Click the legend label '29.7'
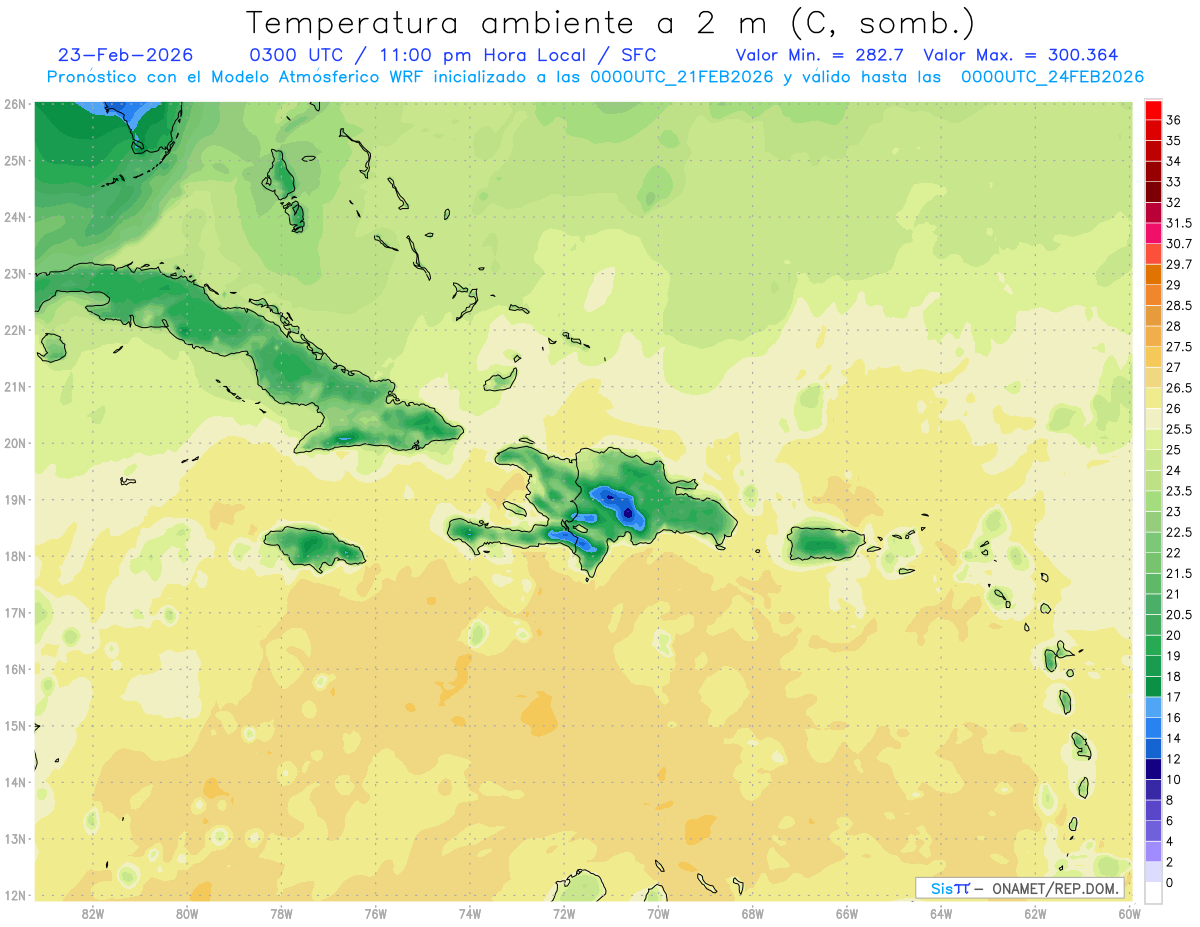The height and width of the screenshot is (927, 1200). click(1179, 264)
